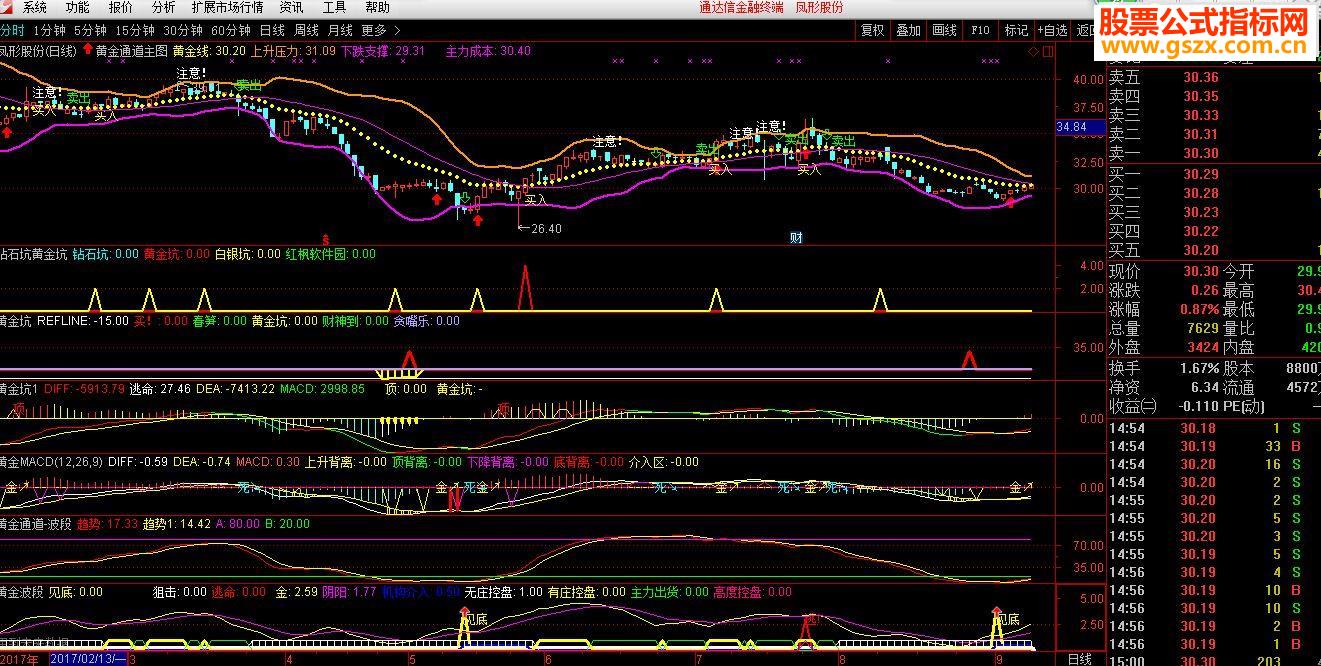Open the 功能 menu
This screenshot has height=666, width=1321.
[x=77, y=7]
